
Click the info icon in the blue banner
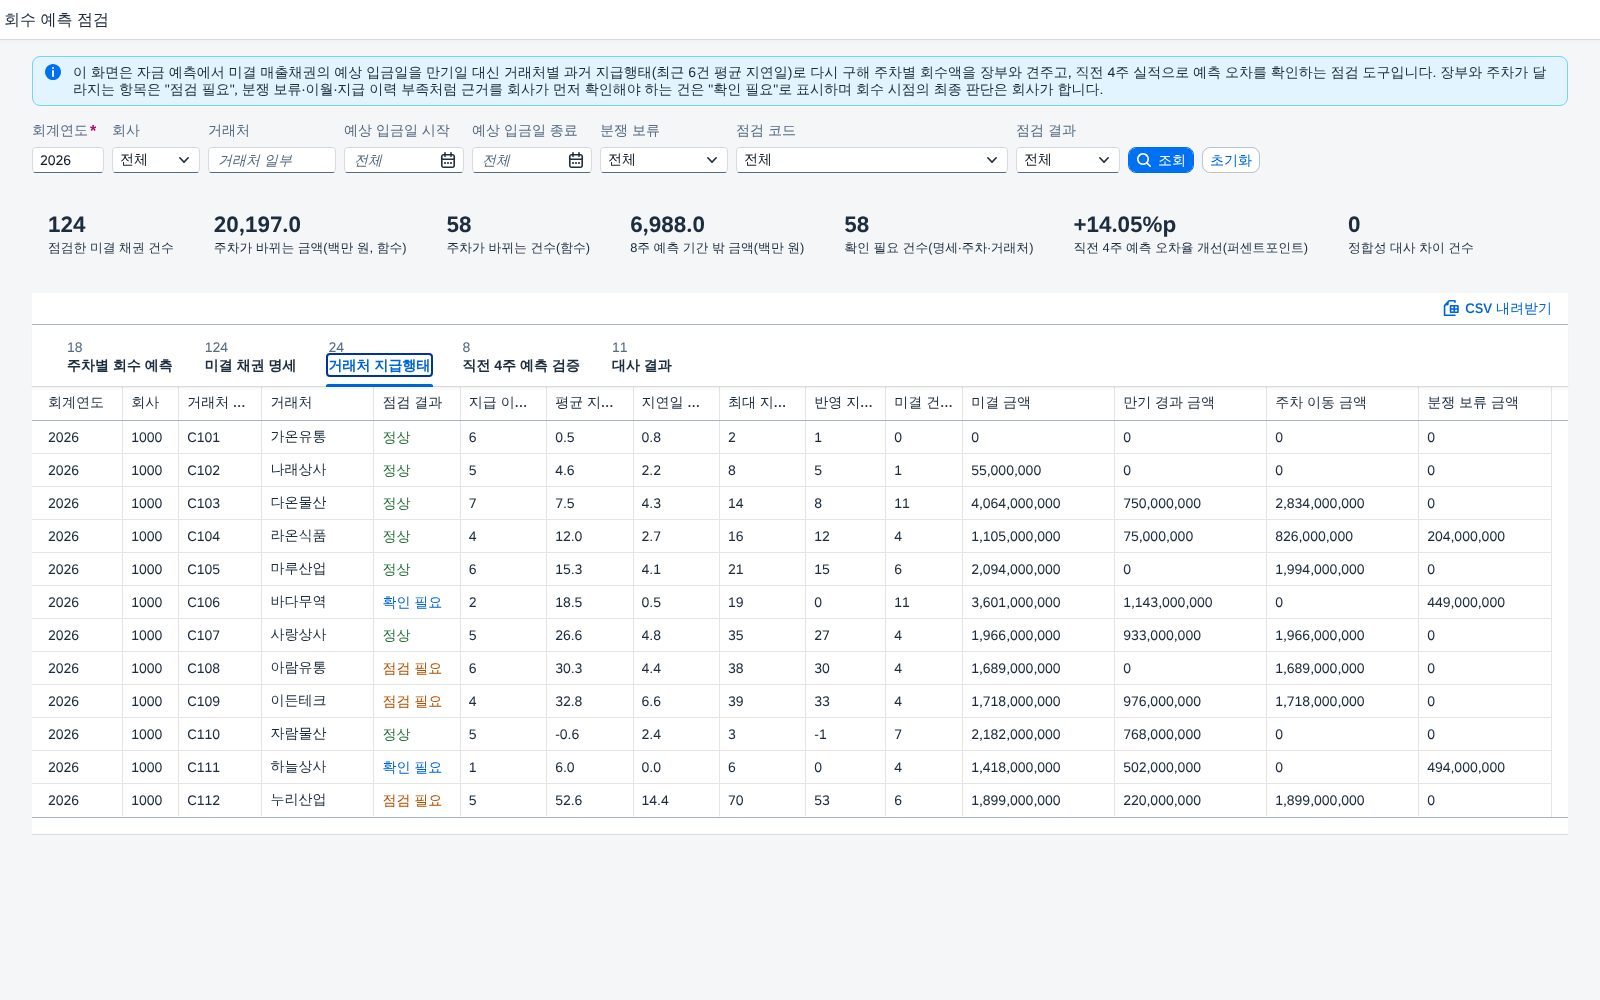click(53, 72)
